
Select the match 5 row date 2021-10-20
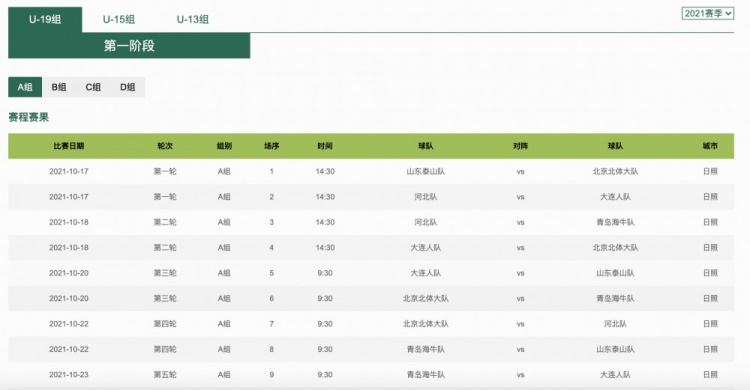point(69,273)
